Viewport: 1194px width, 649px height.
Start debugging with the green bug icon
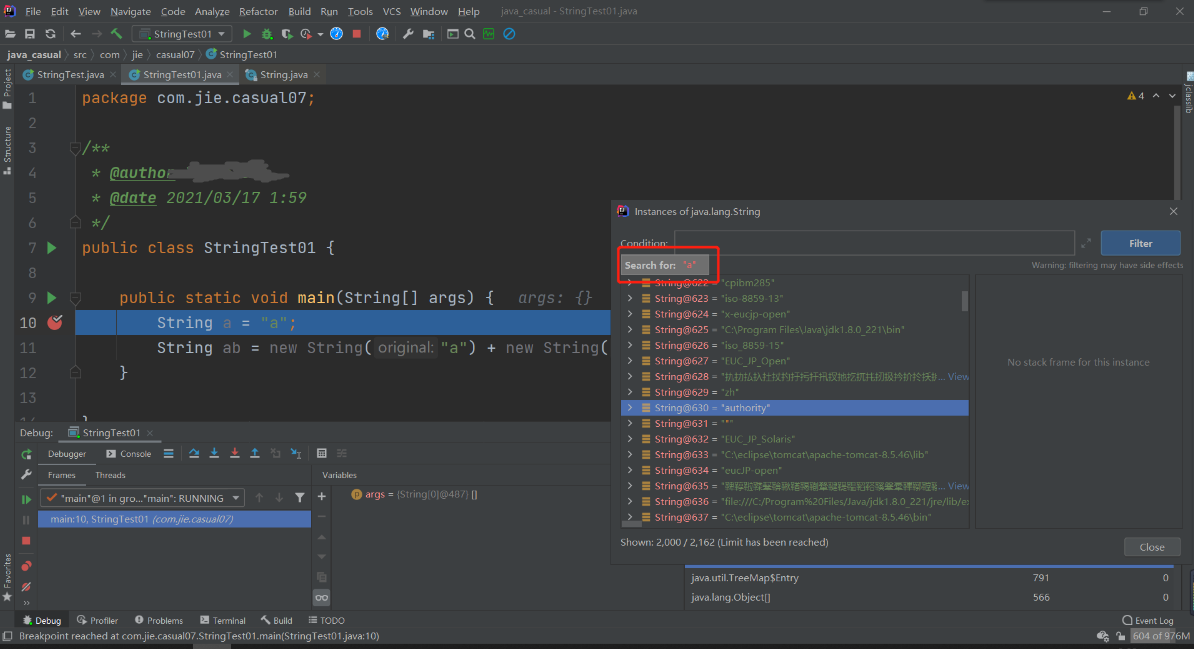[x=267, y=34]
